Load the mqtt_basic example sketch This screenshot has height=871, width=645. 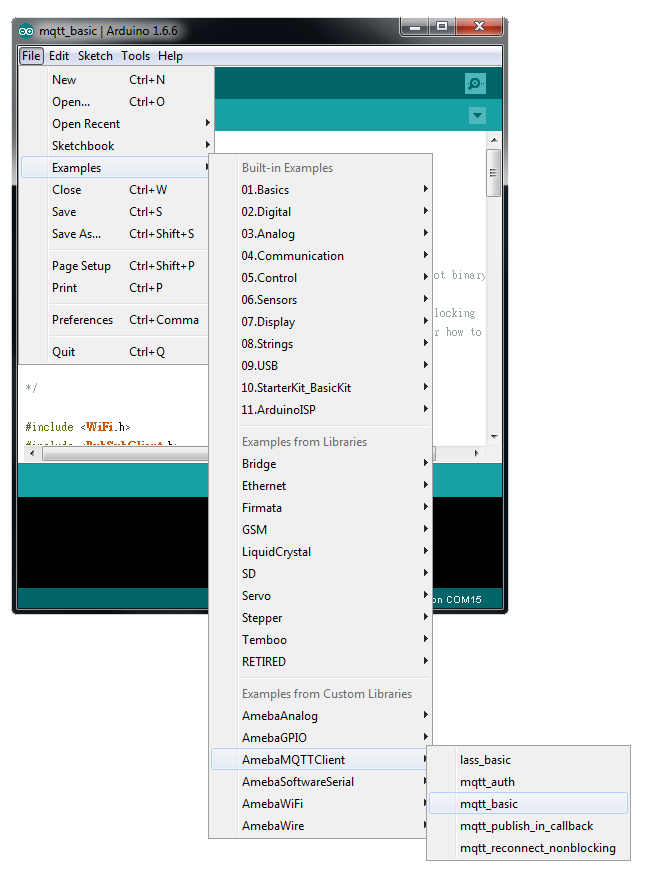click(528, 804)
